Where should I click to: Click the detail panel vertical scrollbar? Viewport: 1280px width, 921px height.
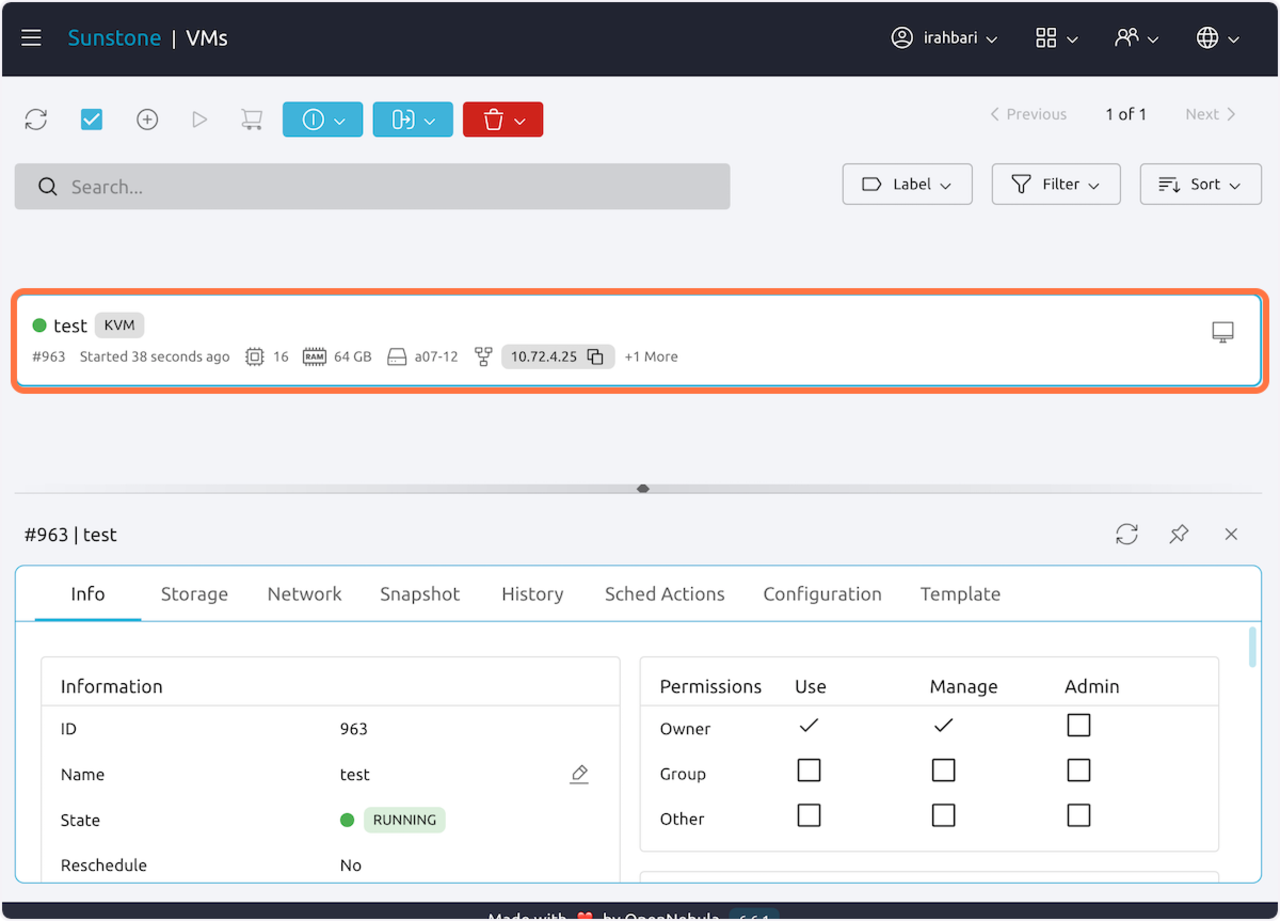(1253, 647)
